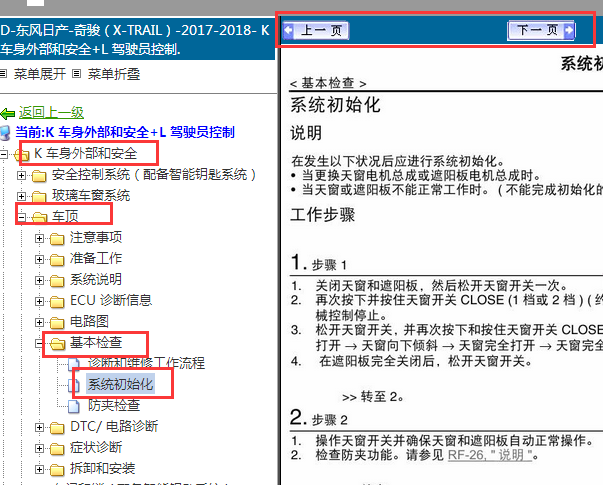This screenshot has width=603, height=485.
Task: Expand the 玻璃车窗系统 node
Action: click(x=22, y=197)
